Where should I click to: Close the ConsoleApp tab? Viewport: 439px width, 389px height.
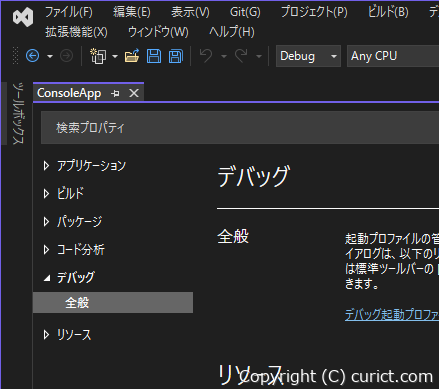(x=134, y=93)
